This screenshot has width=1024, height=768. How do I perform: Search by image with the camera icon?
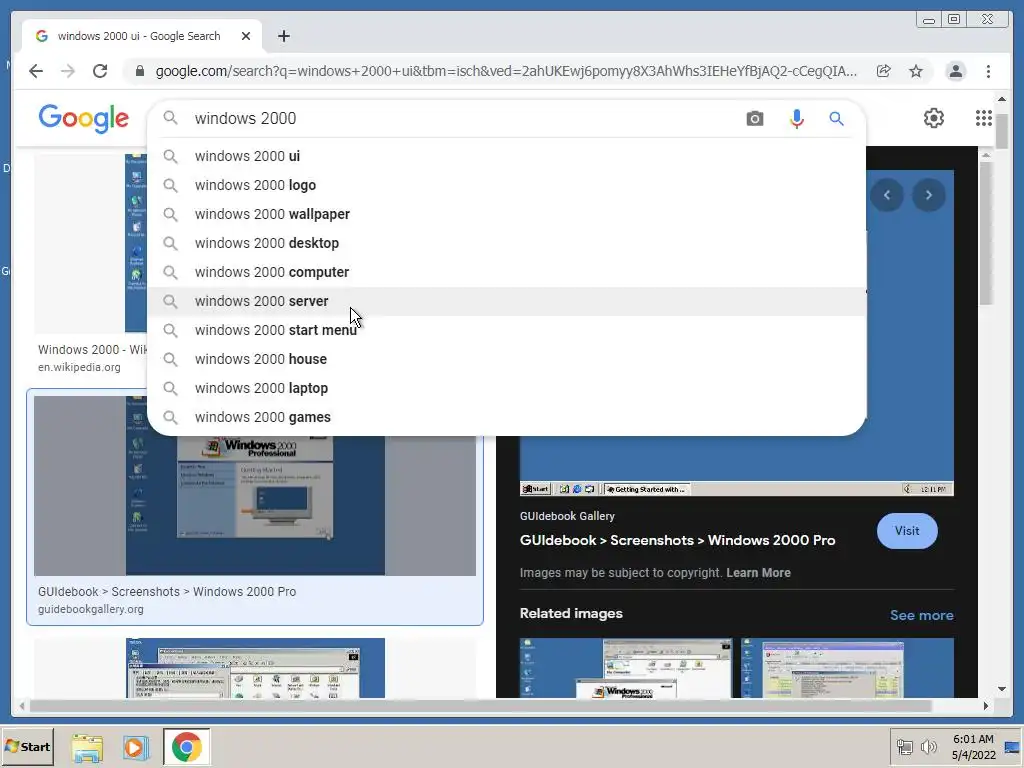click(754, 118)
